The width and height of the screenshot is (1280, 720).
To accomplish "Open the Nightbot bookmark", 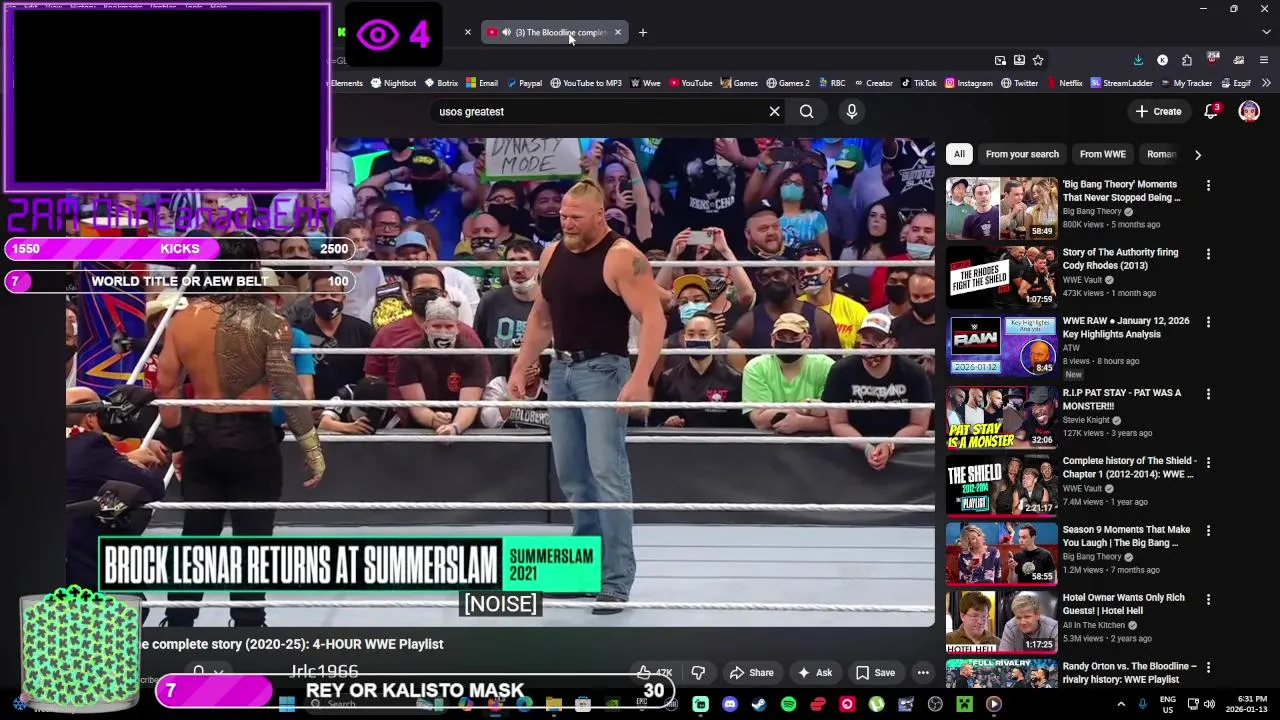I will (x=393, y=83).
